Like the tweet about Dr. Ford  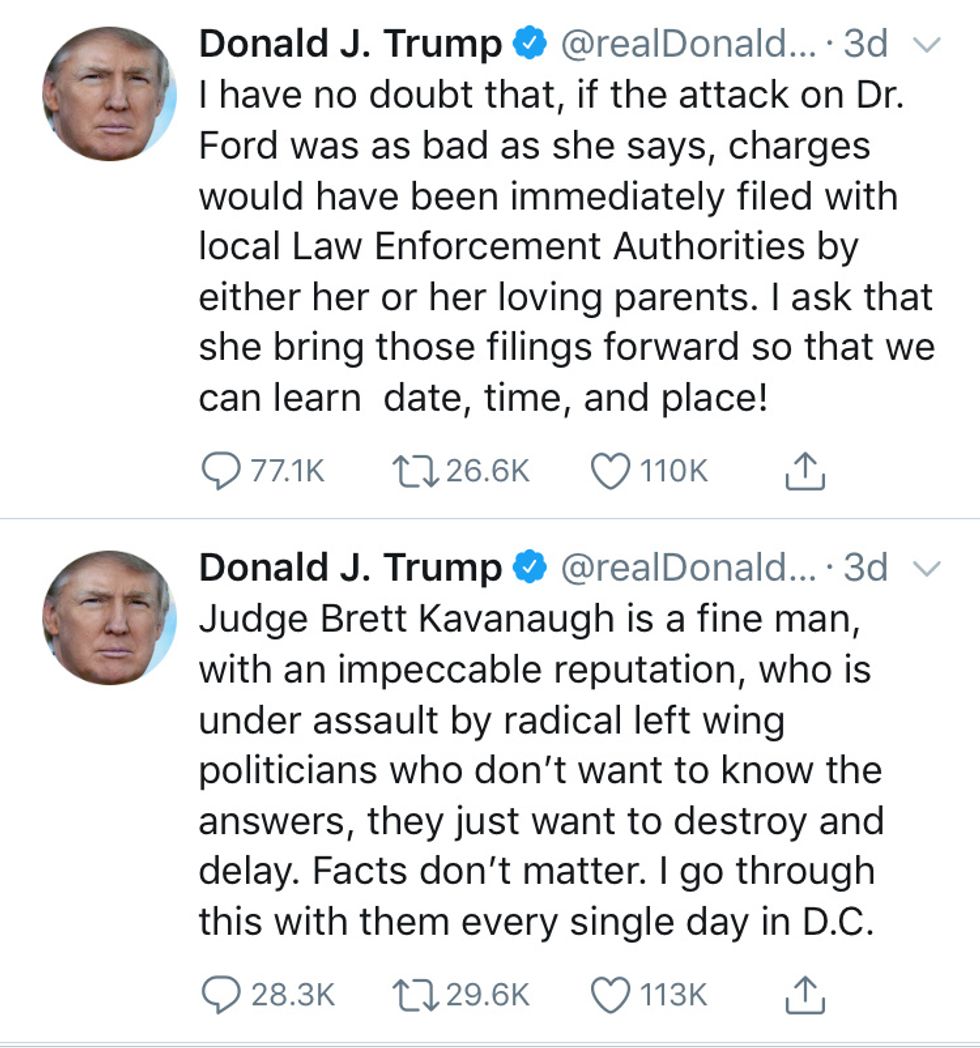click(x=611, y=471)
